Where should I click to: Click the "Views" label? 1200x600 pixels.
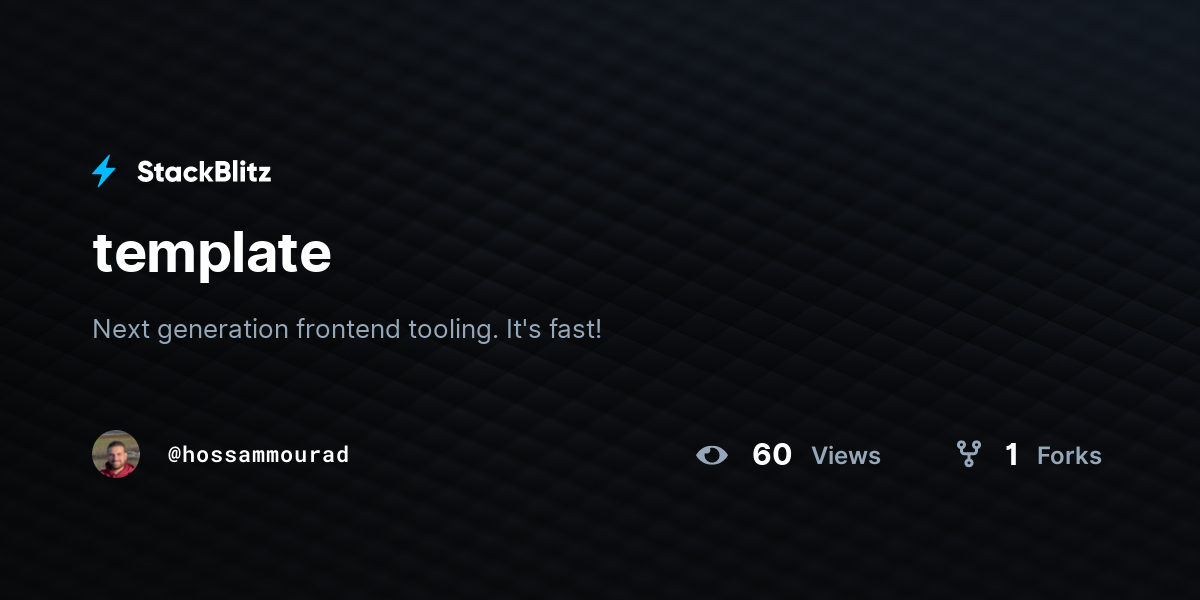click(x=846, y=456)
